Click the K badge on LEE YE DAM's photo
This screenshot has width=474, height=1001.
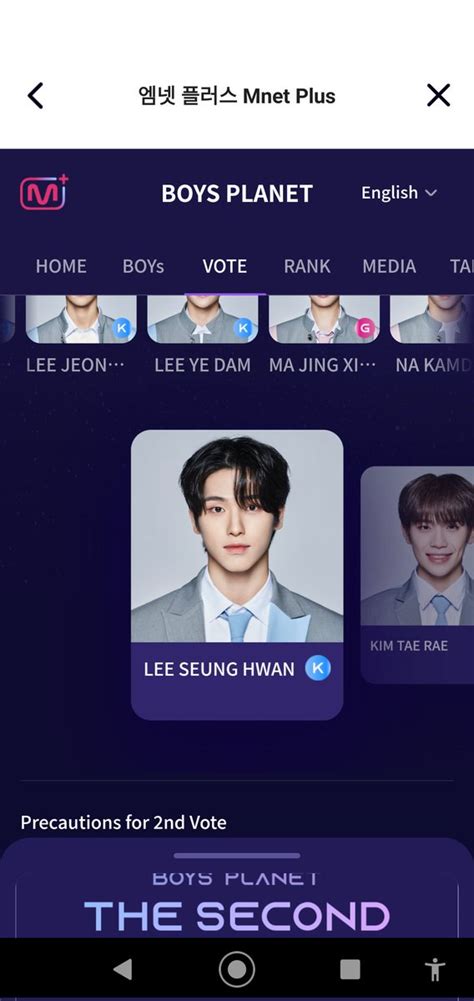point(243,329)
